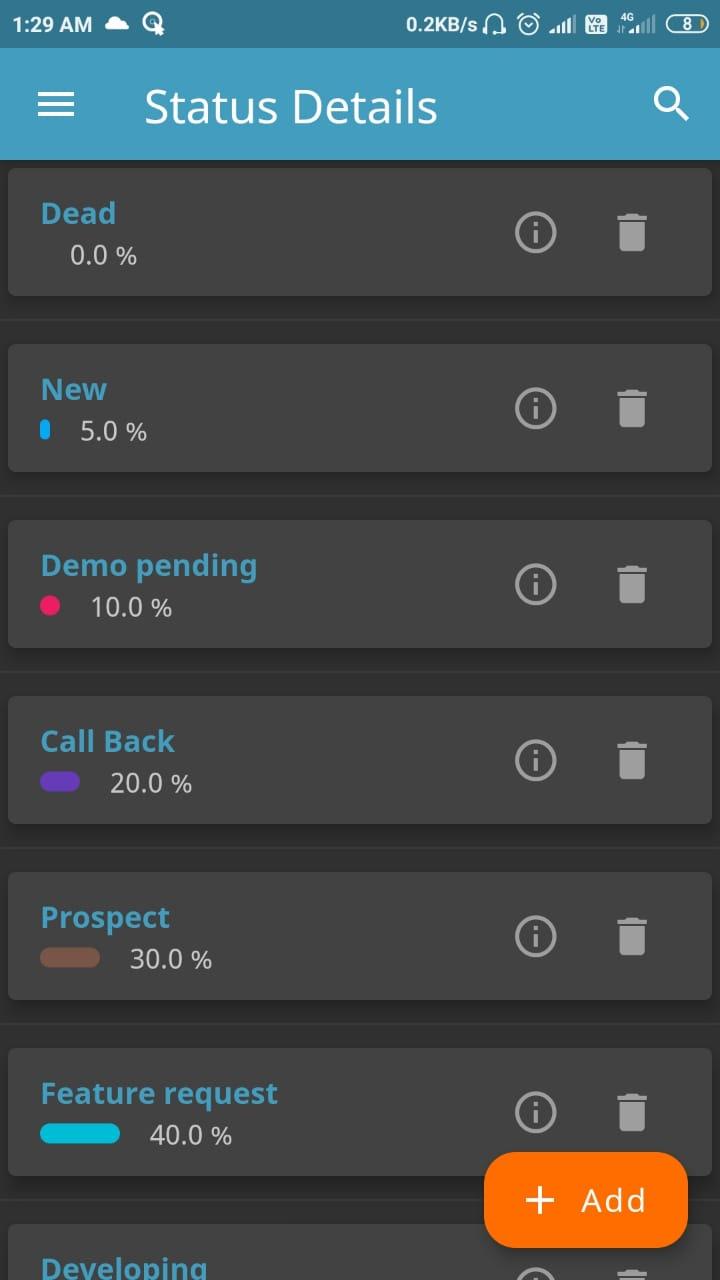Remove the Call Back status
Image resolution: width=720 pixels, height=1280 pixels.
[631, 760]
